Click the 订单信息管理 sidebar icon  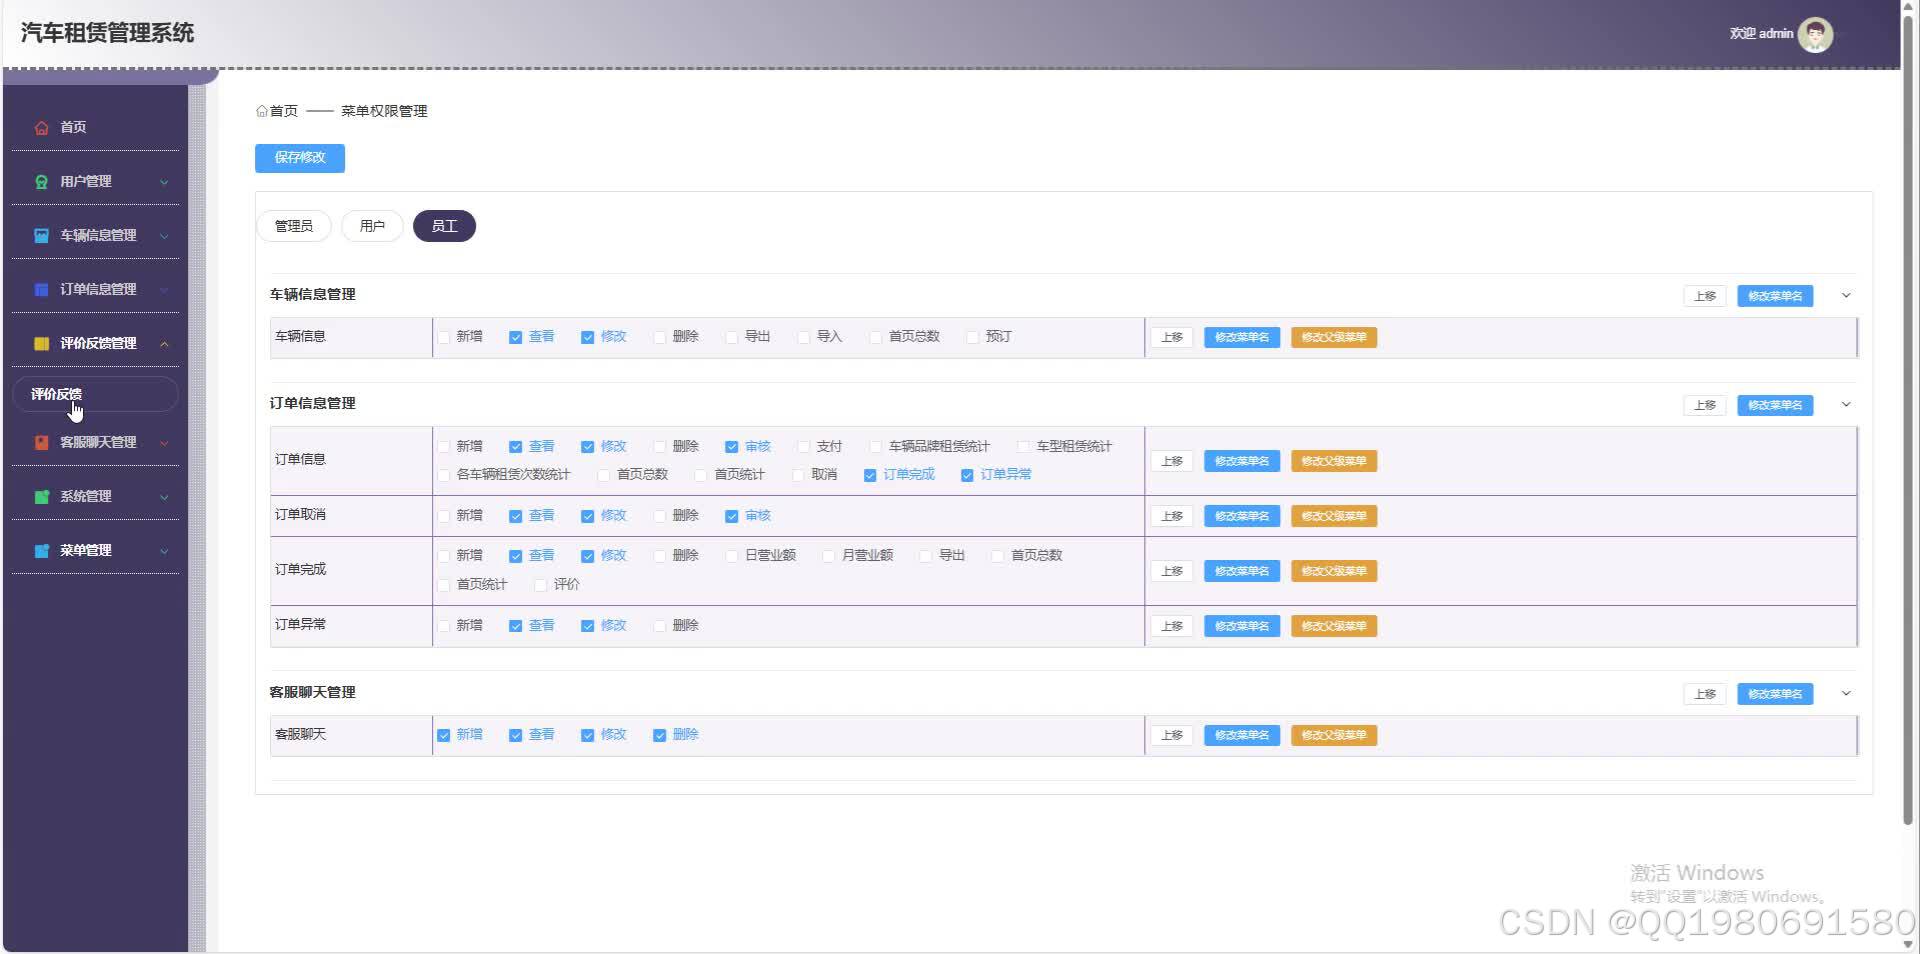[41, 290]
